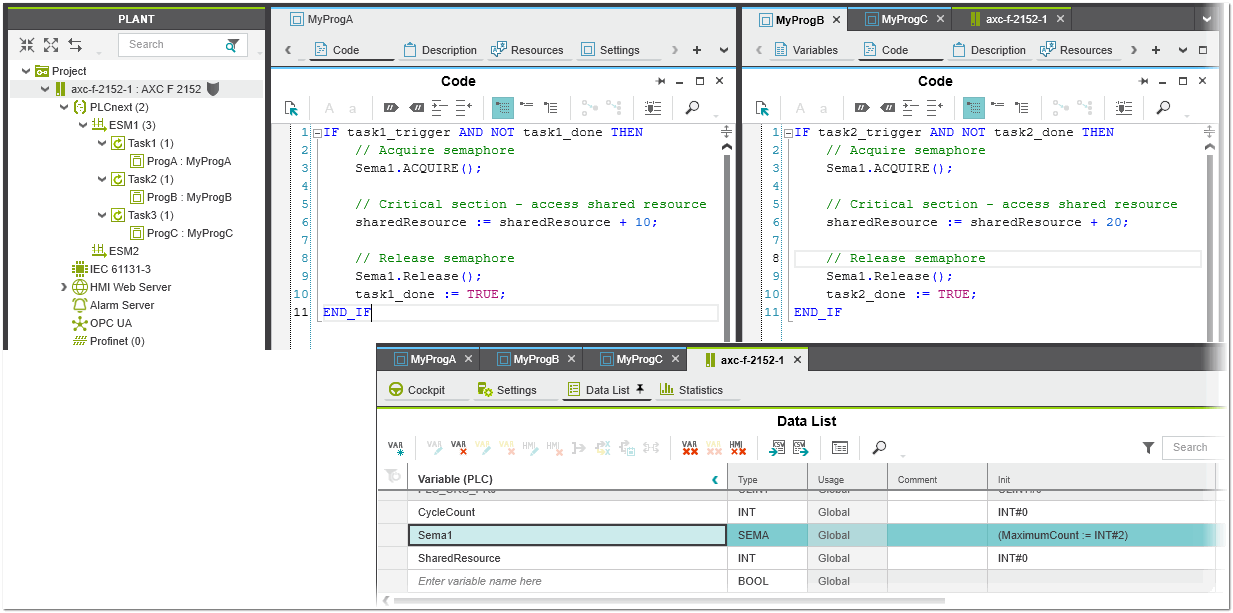Viewport: 1233px width, 613px height.
Task: Click comment-out icon in MyProgA code toolbar
Action: [391, 108]
